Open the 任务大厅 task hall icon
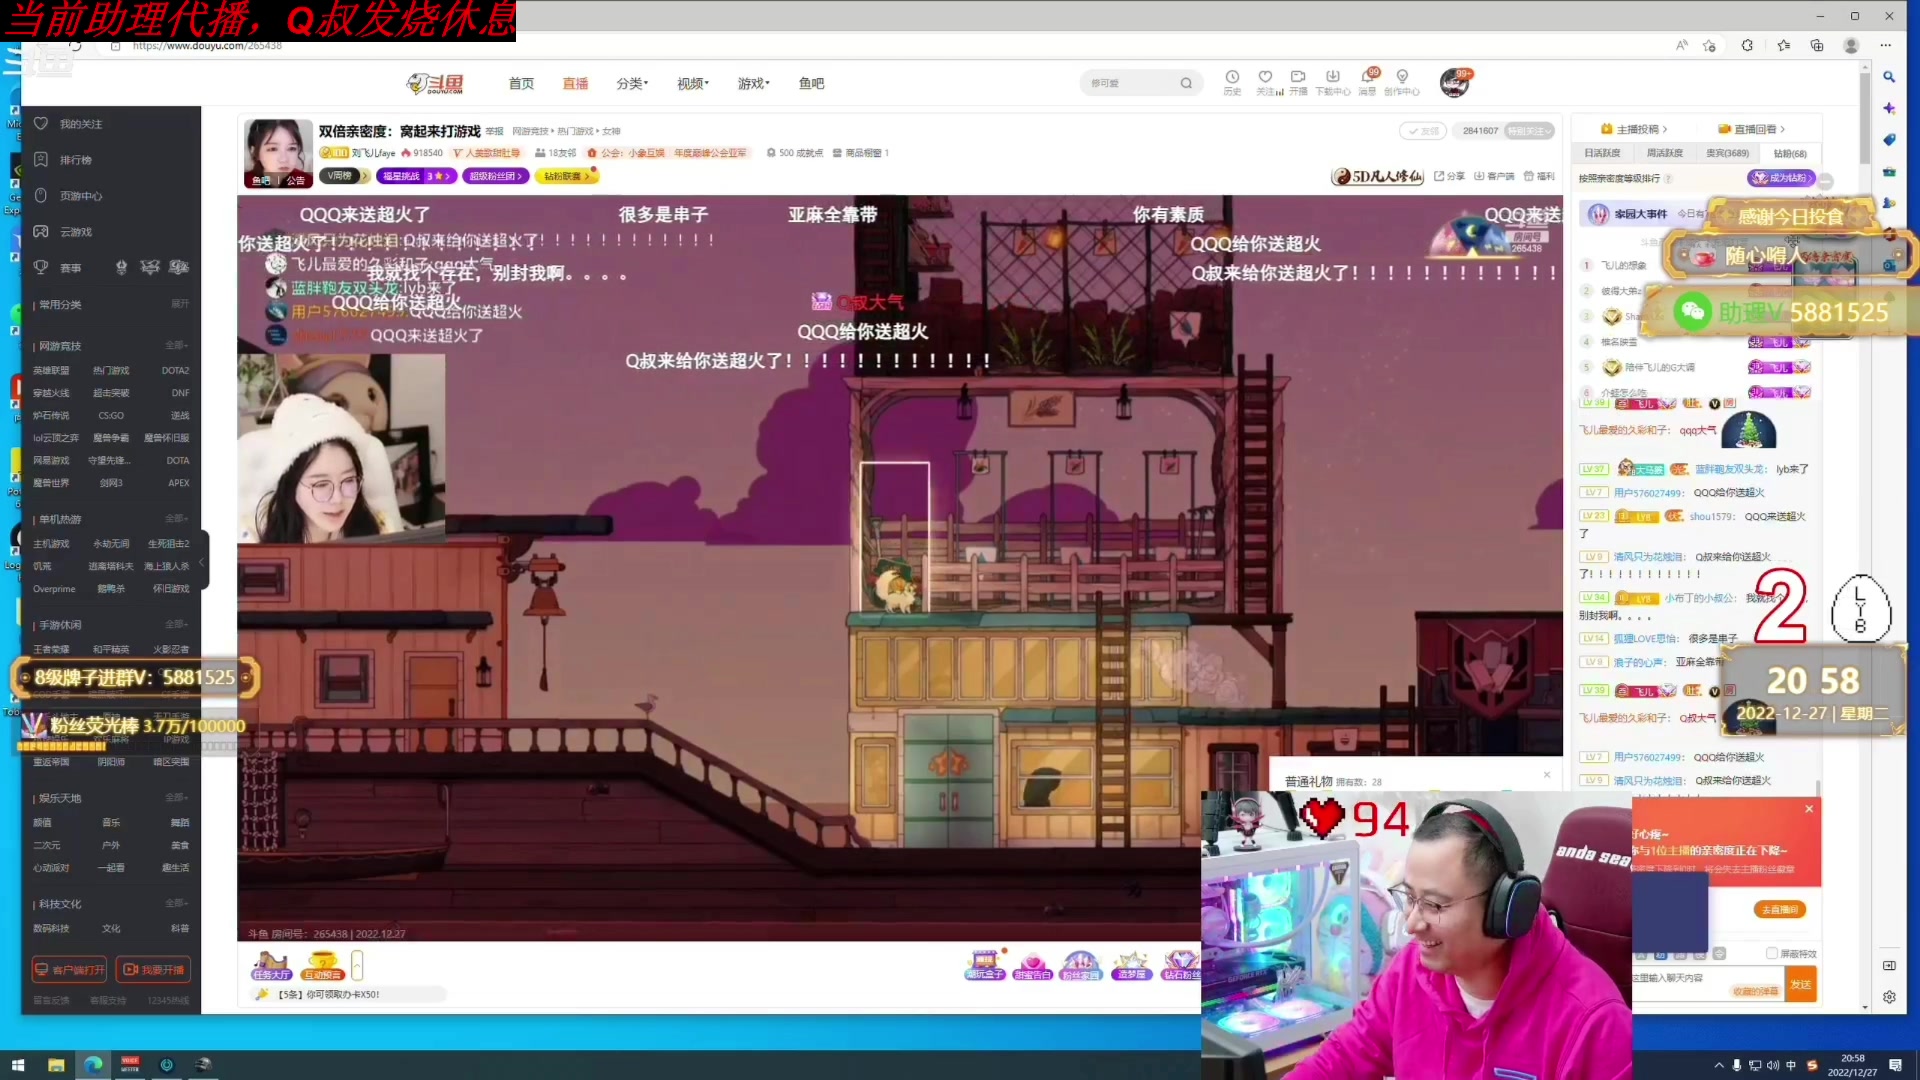The image size is (1920, 1080). coord(271,964)
